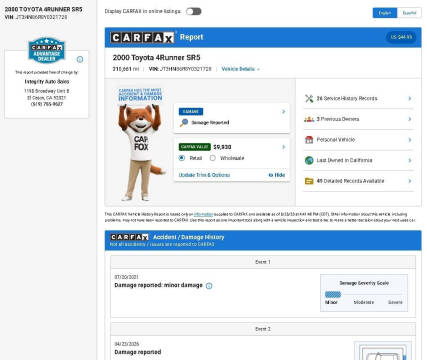
Task: Click the VIN number in report header
Action: pyautogui.click(x=186, y=69)
